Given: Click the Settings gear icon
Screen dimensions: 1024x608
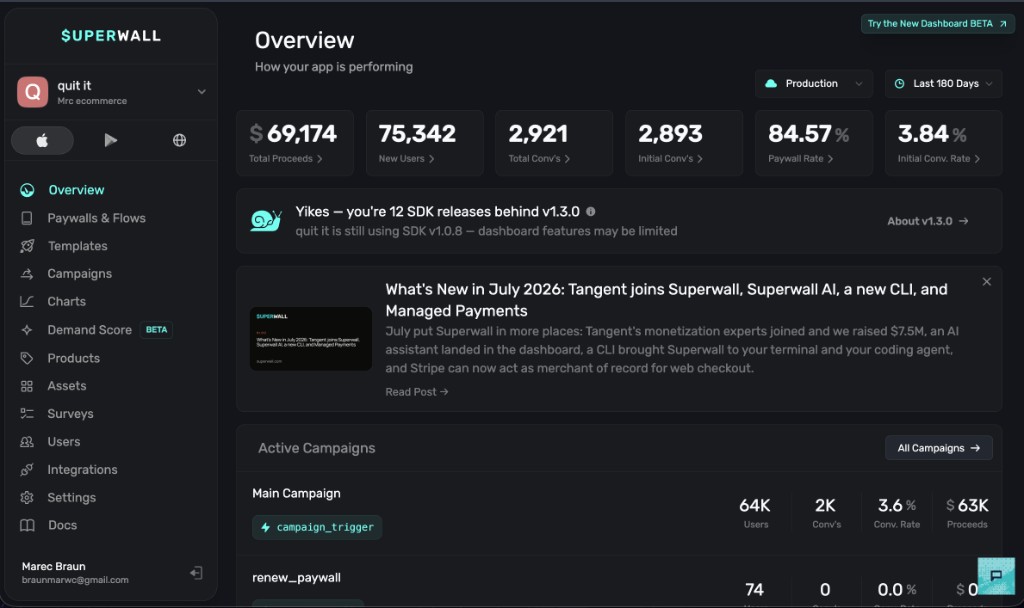Looking at the screenshot, I should coord(27,498).
